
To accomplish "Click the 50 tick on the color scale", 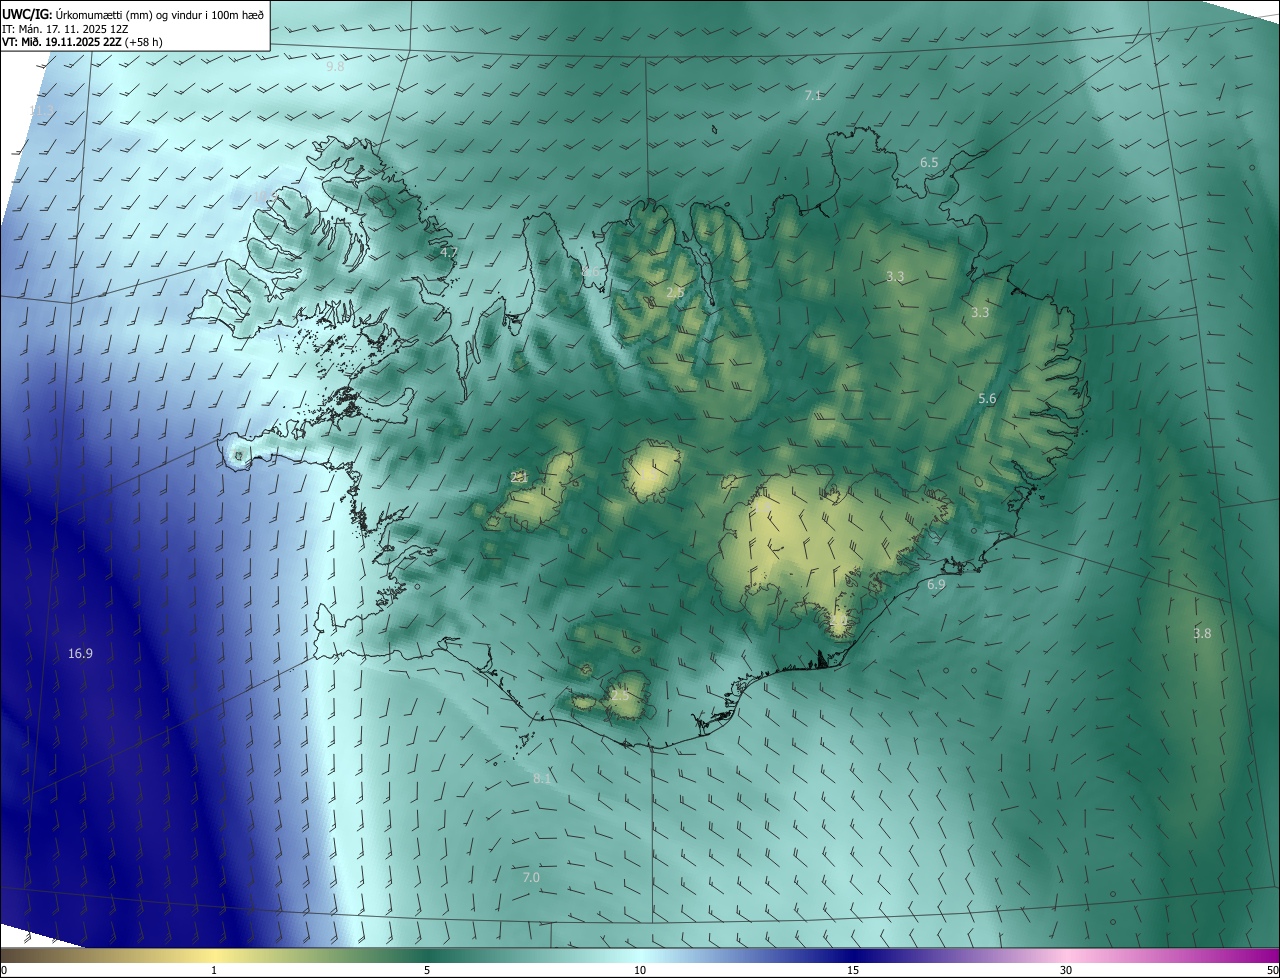I will 1272,971.
